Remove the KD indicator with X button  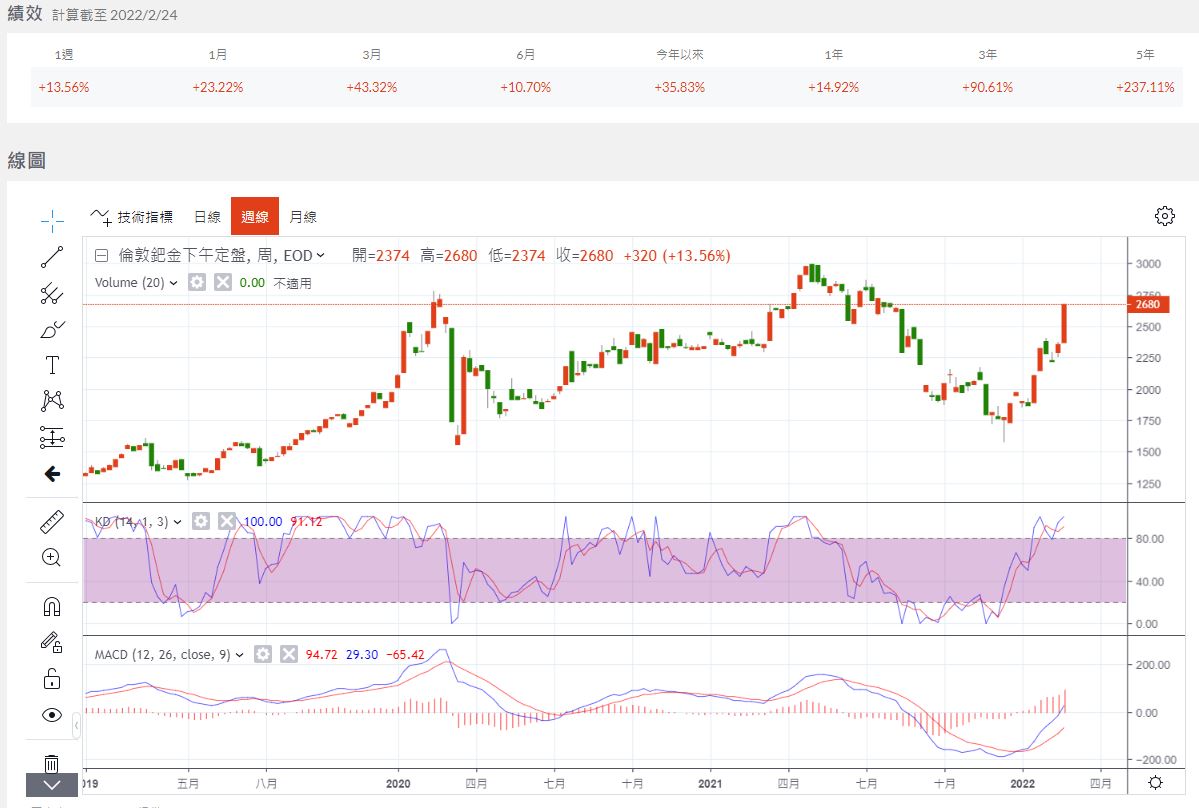[x=227, y=521]
